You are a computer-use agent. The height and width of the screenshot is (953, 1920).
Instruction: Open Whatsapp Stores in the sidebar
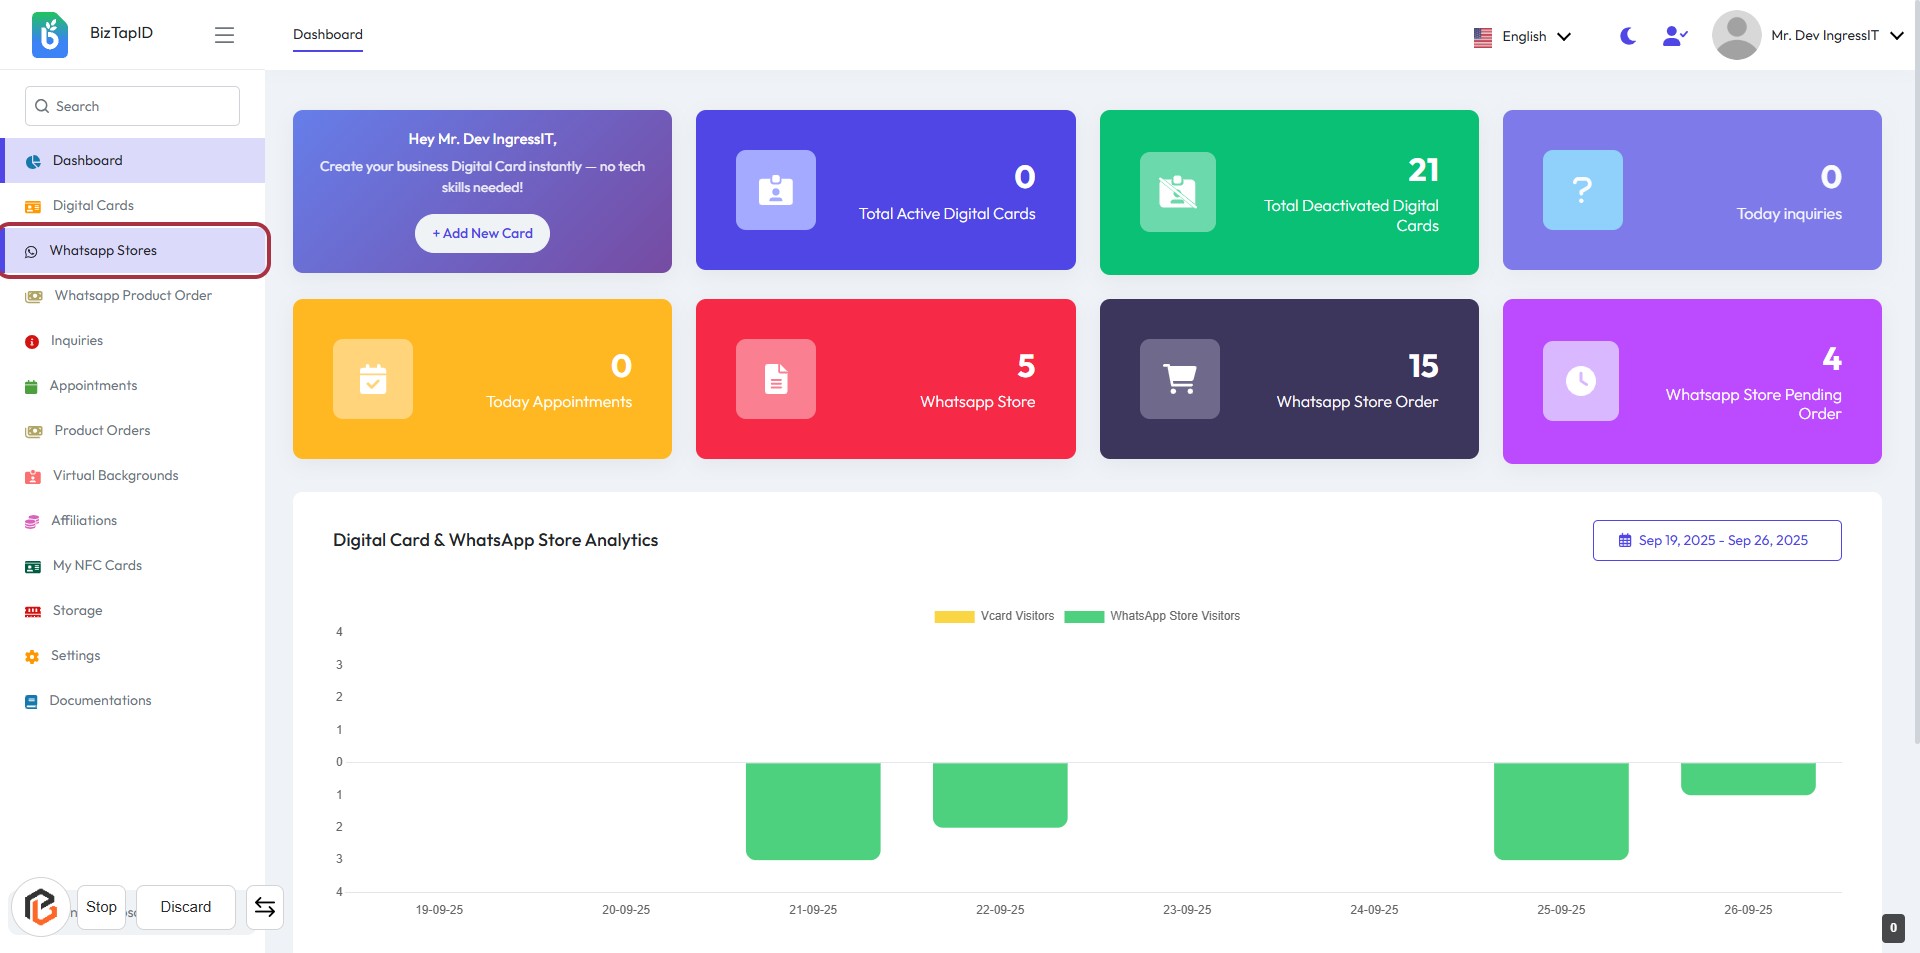point(103,251)
